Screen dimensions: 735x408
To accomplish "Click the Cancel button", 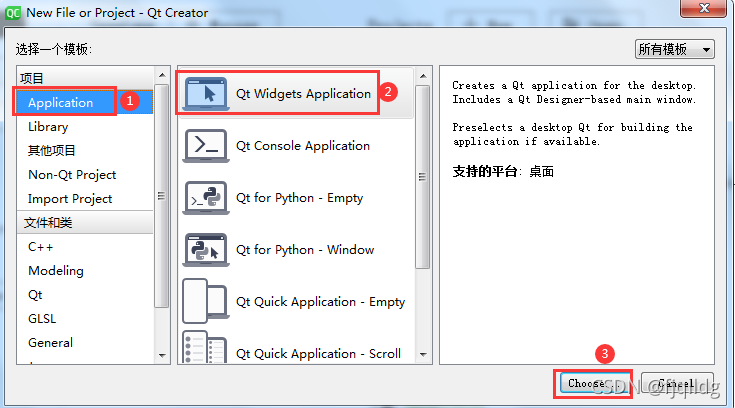I will point(677,384).
